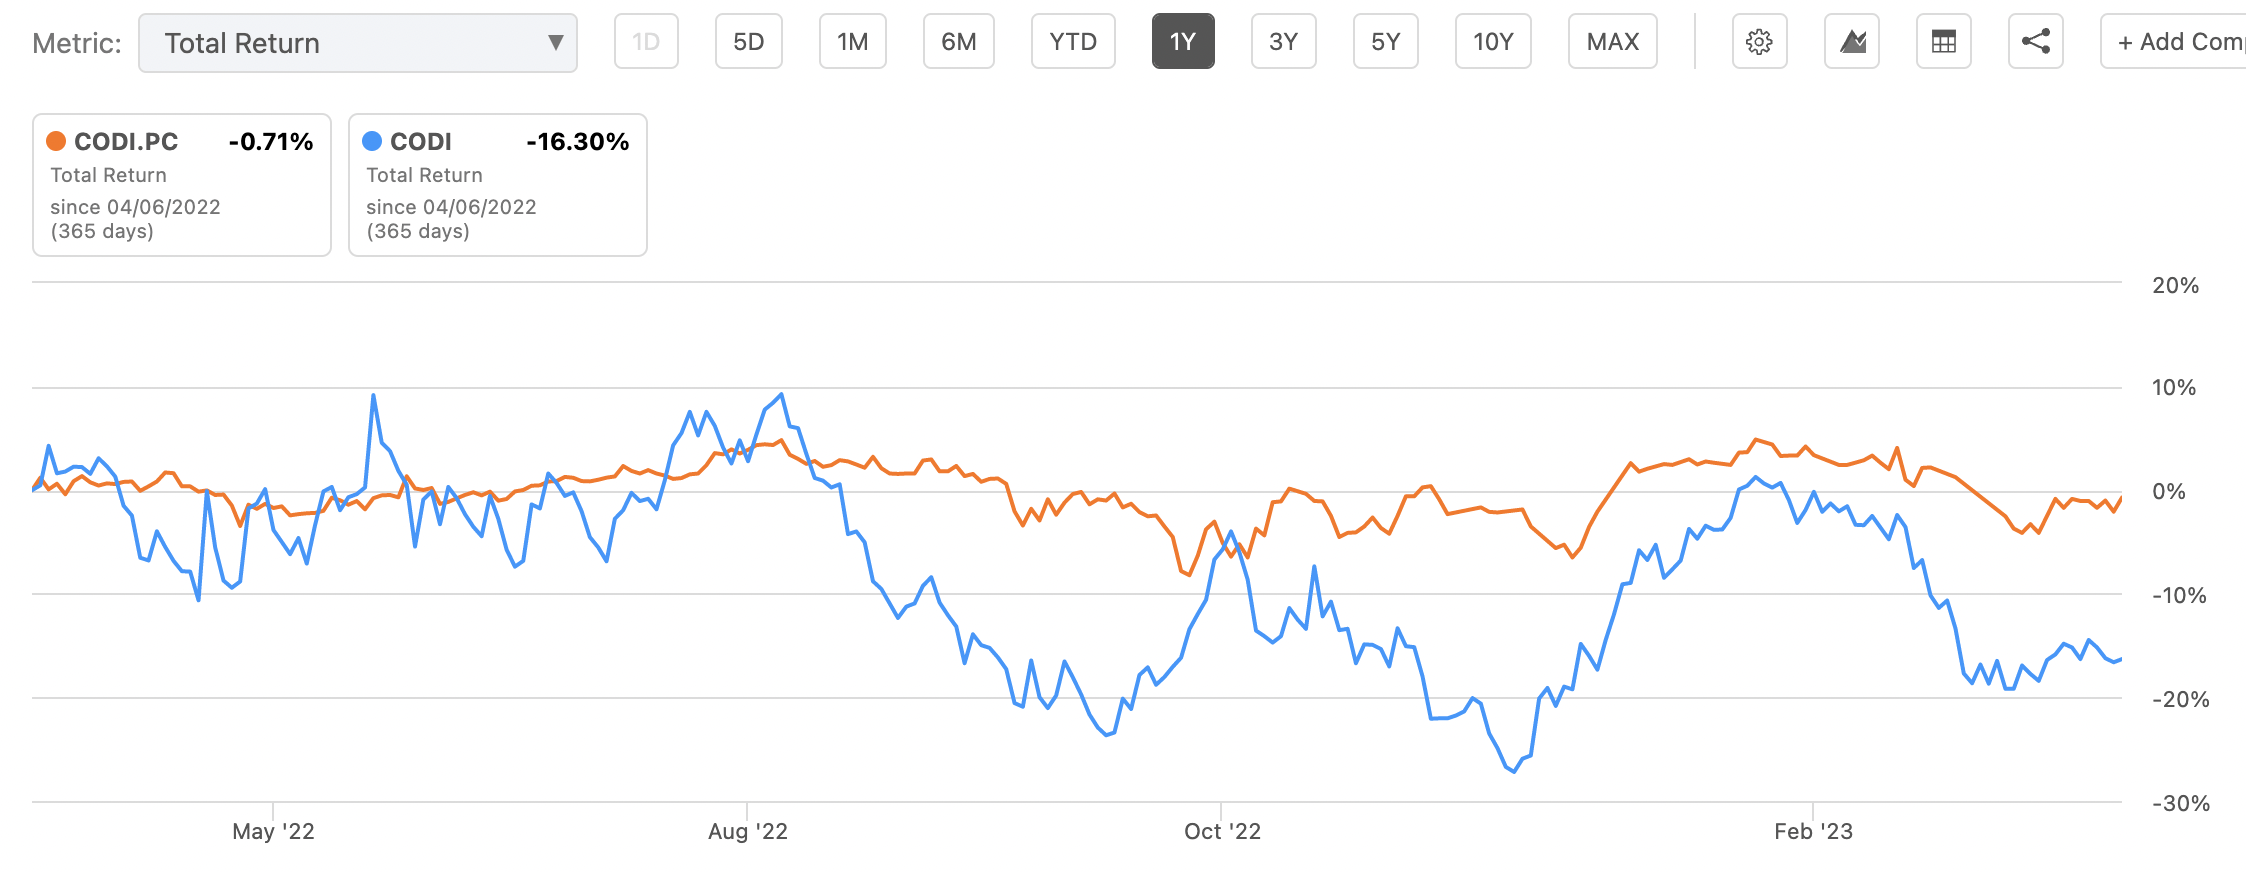Open the chart settings gear icon
Screen dimensions: 2246x872
click(1759, 42)
